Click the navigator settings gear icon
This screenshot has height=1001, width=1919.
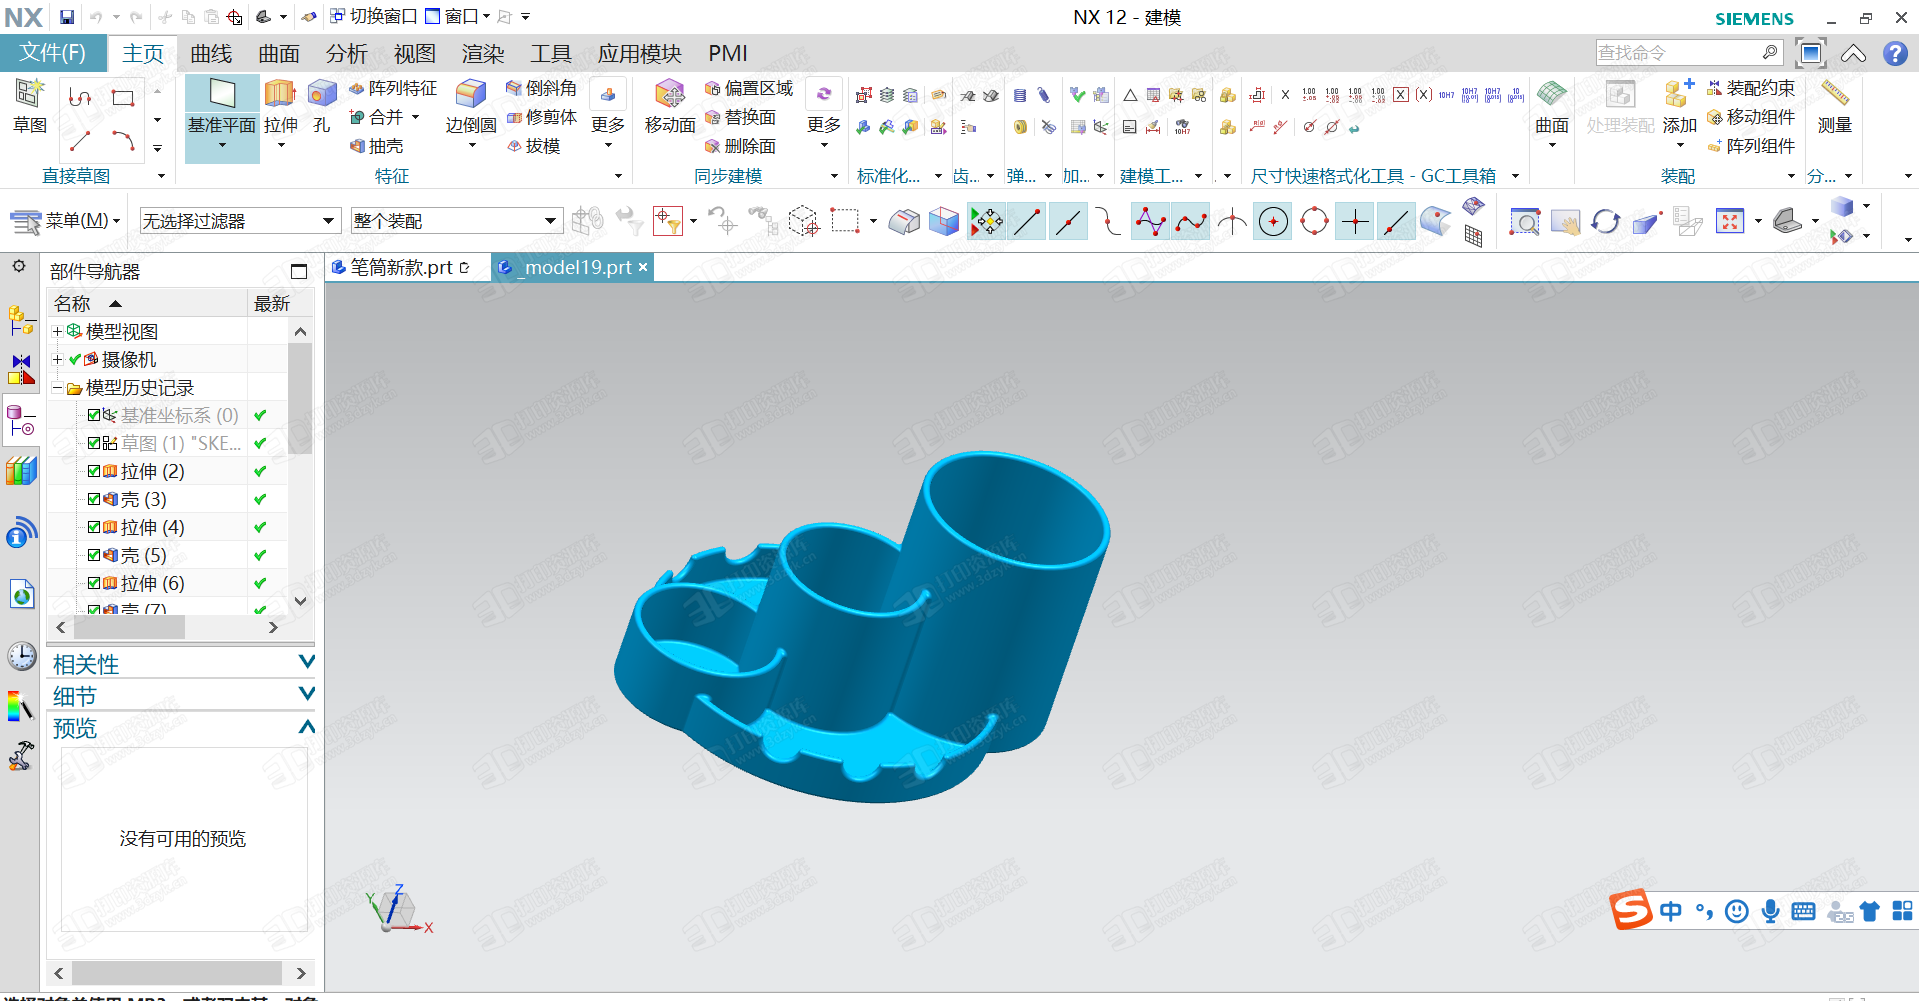19,267
